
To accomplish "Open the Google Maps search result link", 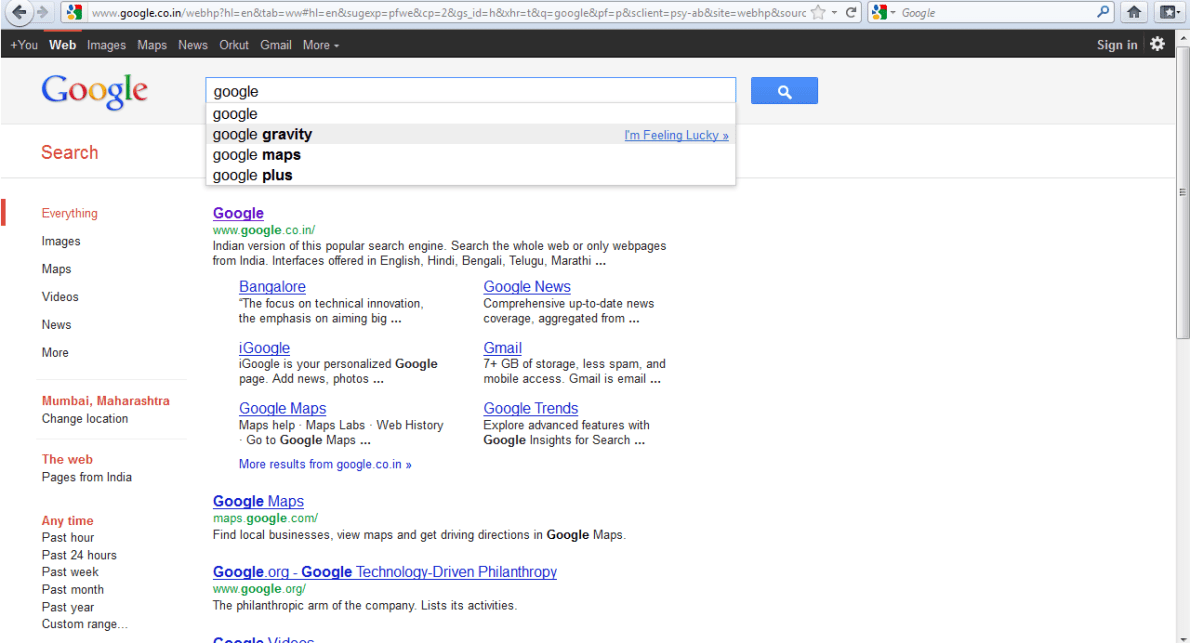I will tap(258, 501).
